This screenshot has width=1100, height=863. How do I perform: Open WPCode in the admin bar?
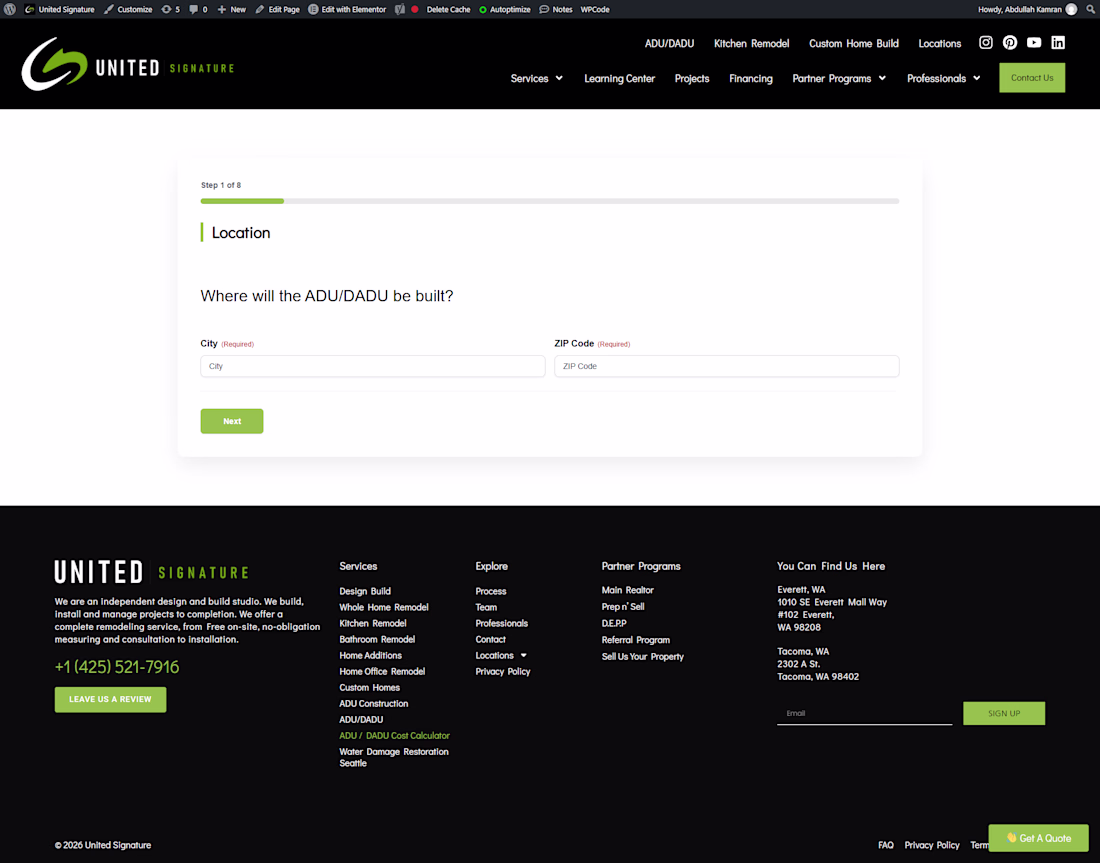pos(595,9)
